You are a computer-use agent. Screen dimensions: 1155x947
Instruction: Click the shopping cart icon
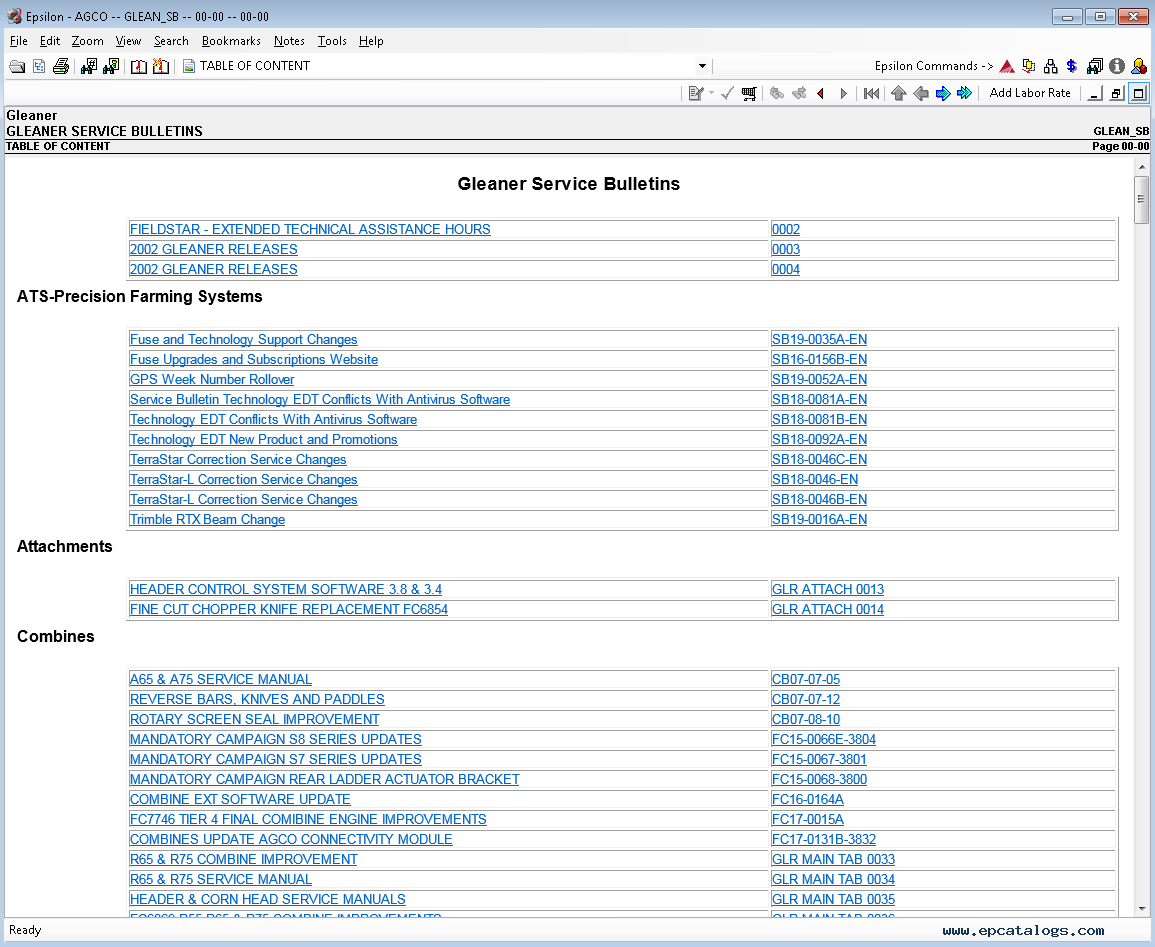pos(749,94)
